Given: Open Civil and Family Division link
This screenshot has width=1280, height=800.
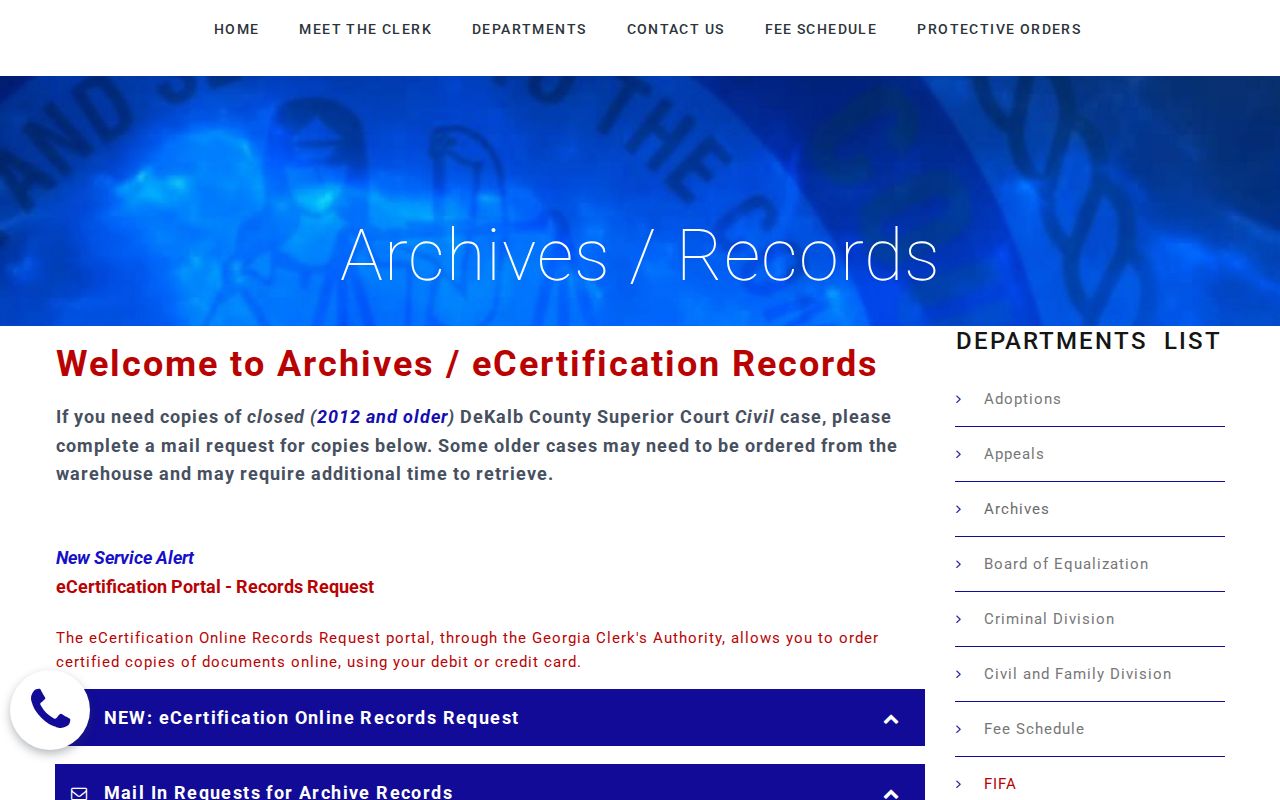Looking at the screenshot, I should click(1077, 674).
